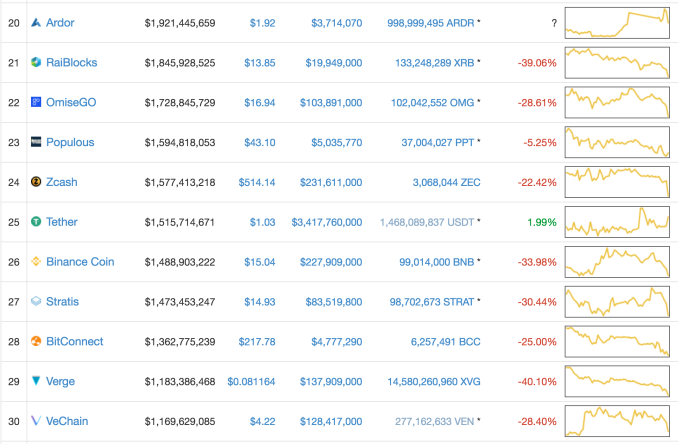Open the Ardor $1.92 price link

(262, 22)
